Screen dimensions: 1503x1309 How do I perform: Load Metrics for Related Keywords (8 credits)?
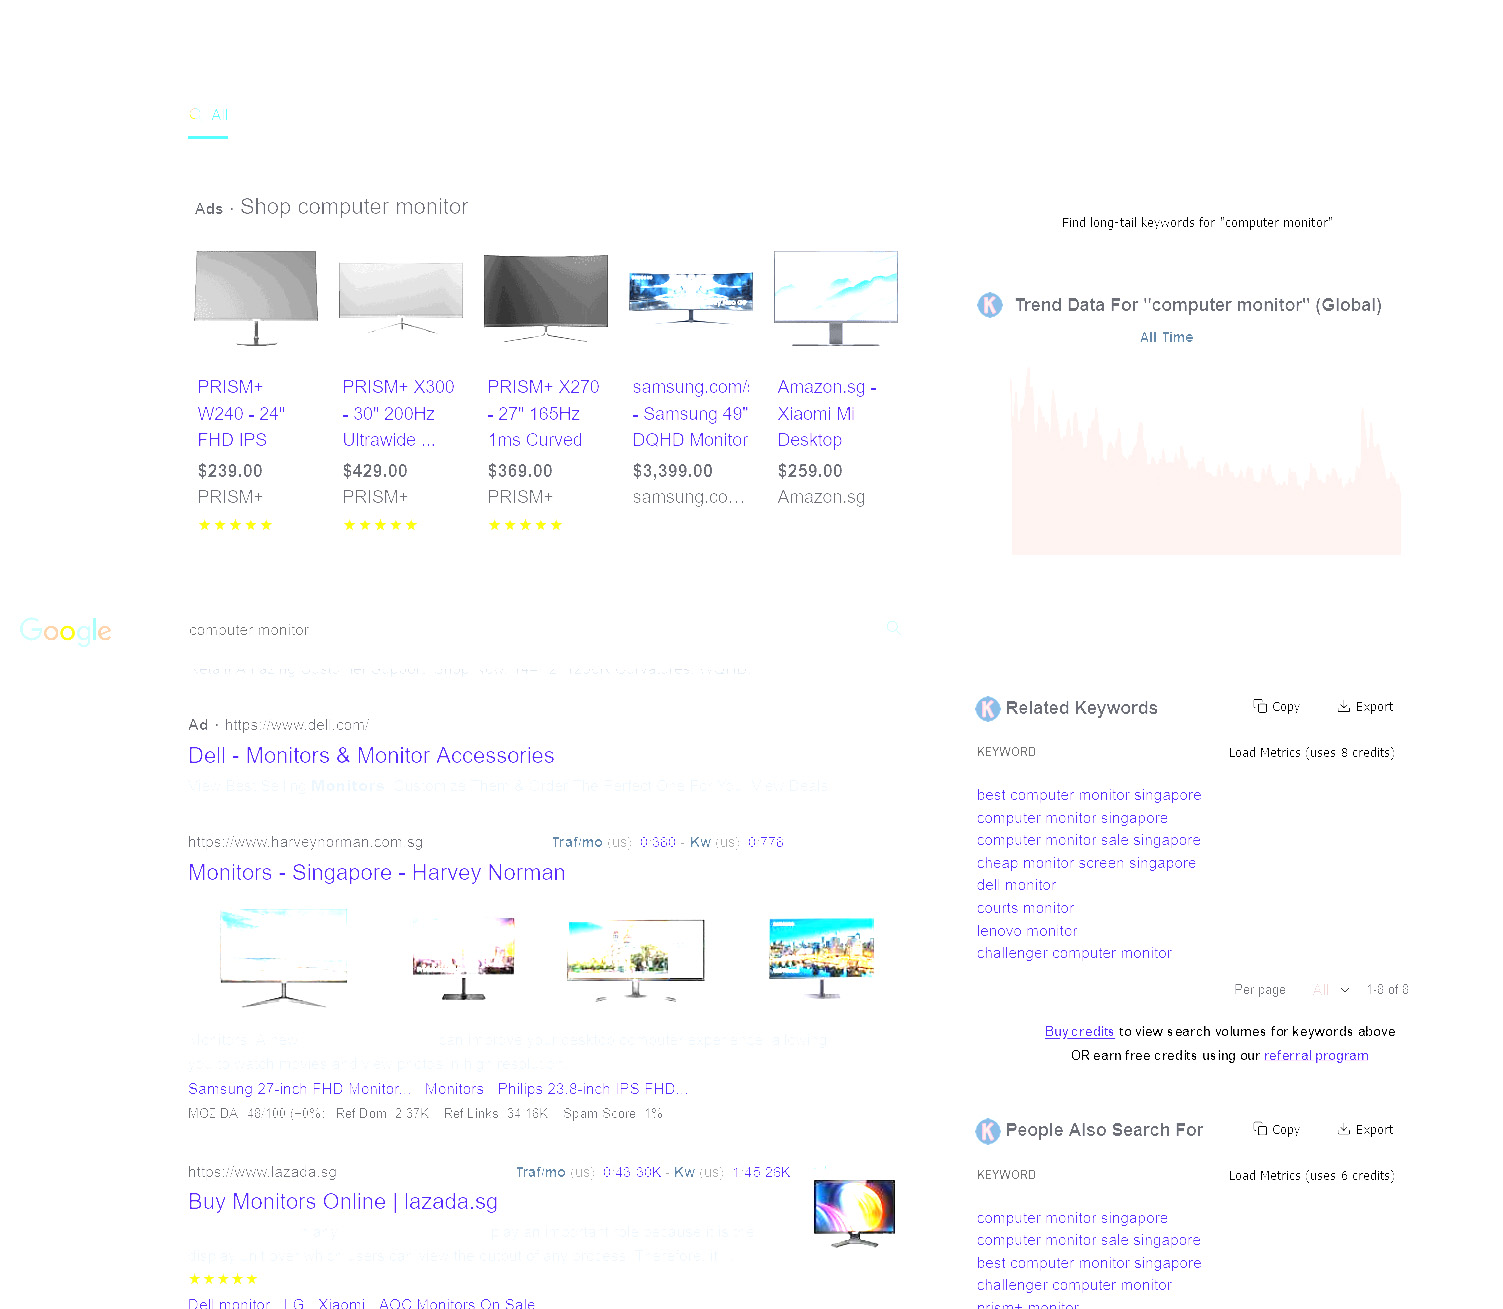click(x=1311, y=753)
